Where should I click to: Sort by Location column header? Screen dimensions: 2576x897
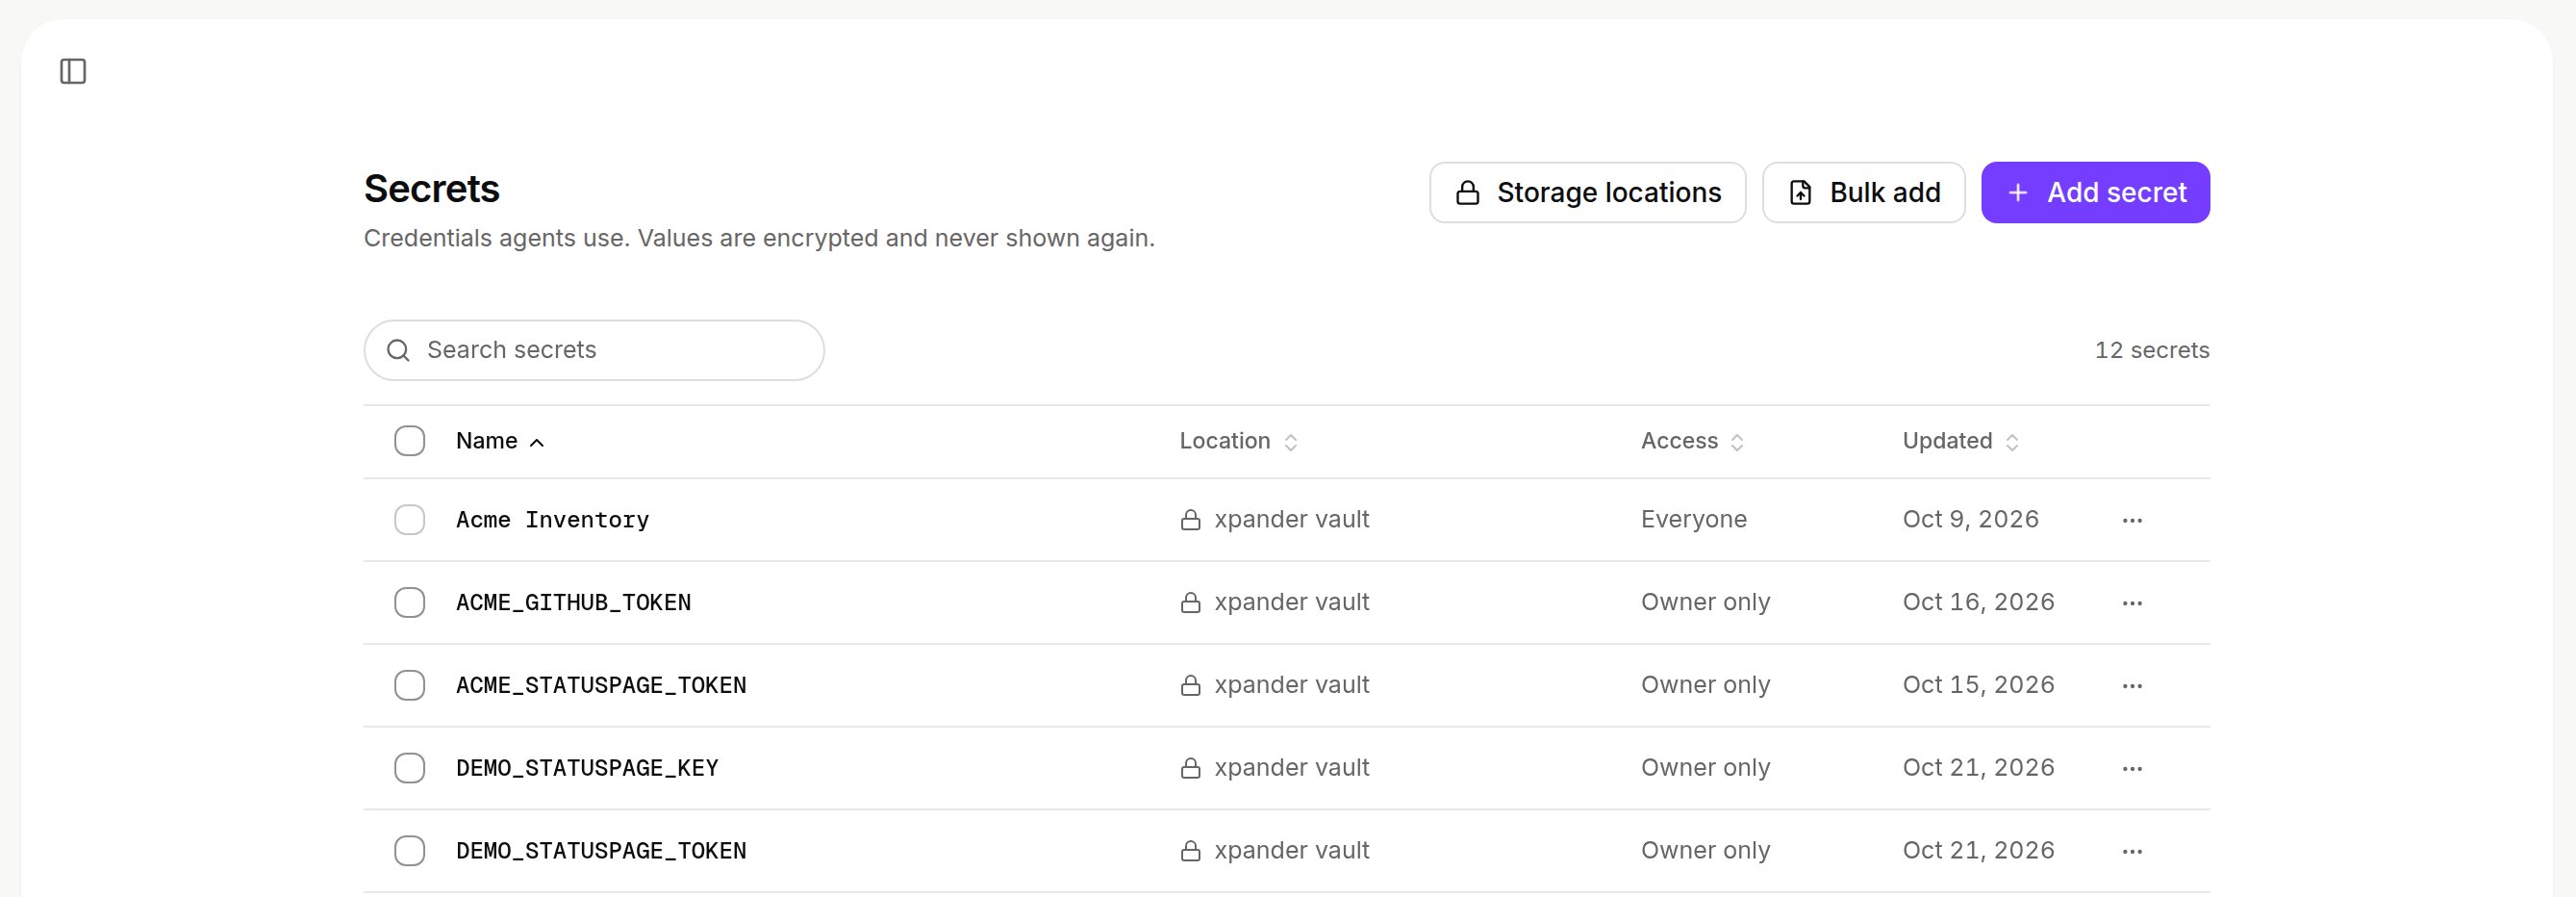coord(1238,441)
